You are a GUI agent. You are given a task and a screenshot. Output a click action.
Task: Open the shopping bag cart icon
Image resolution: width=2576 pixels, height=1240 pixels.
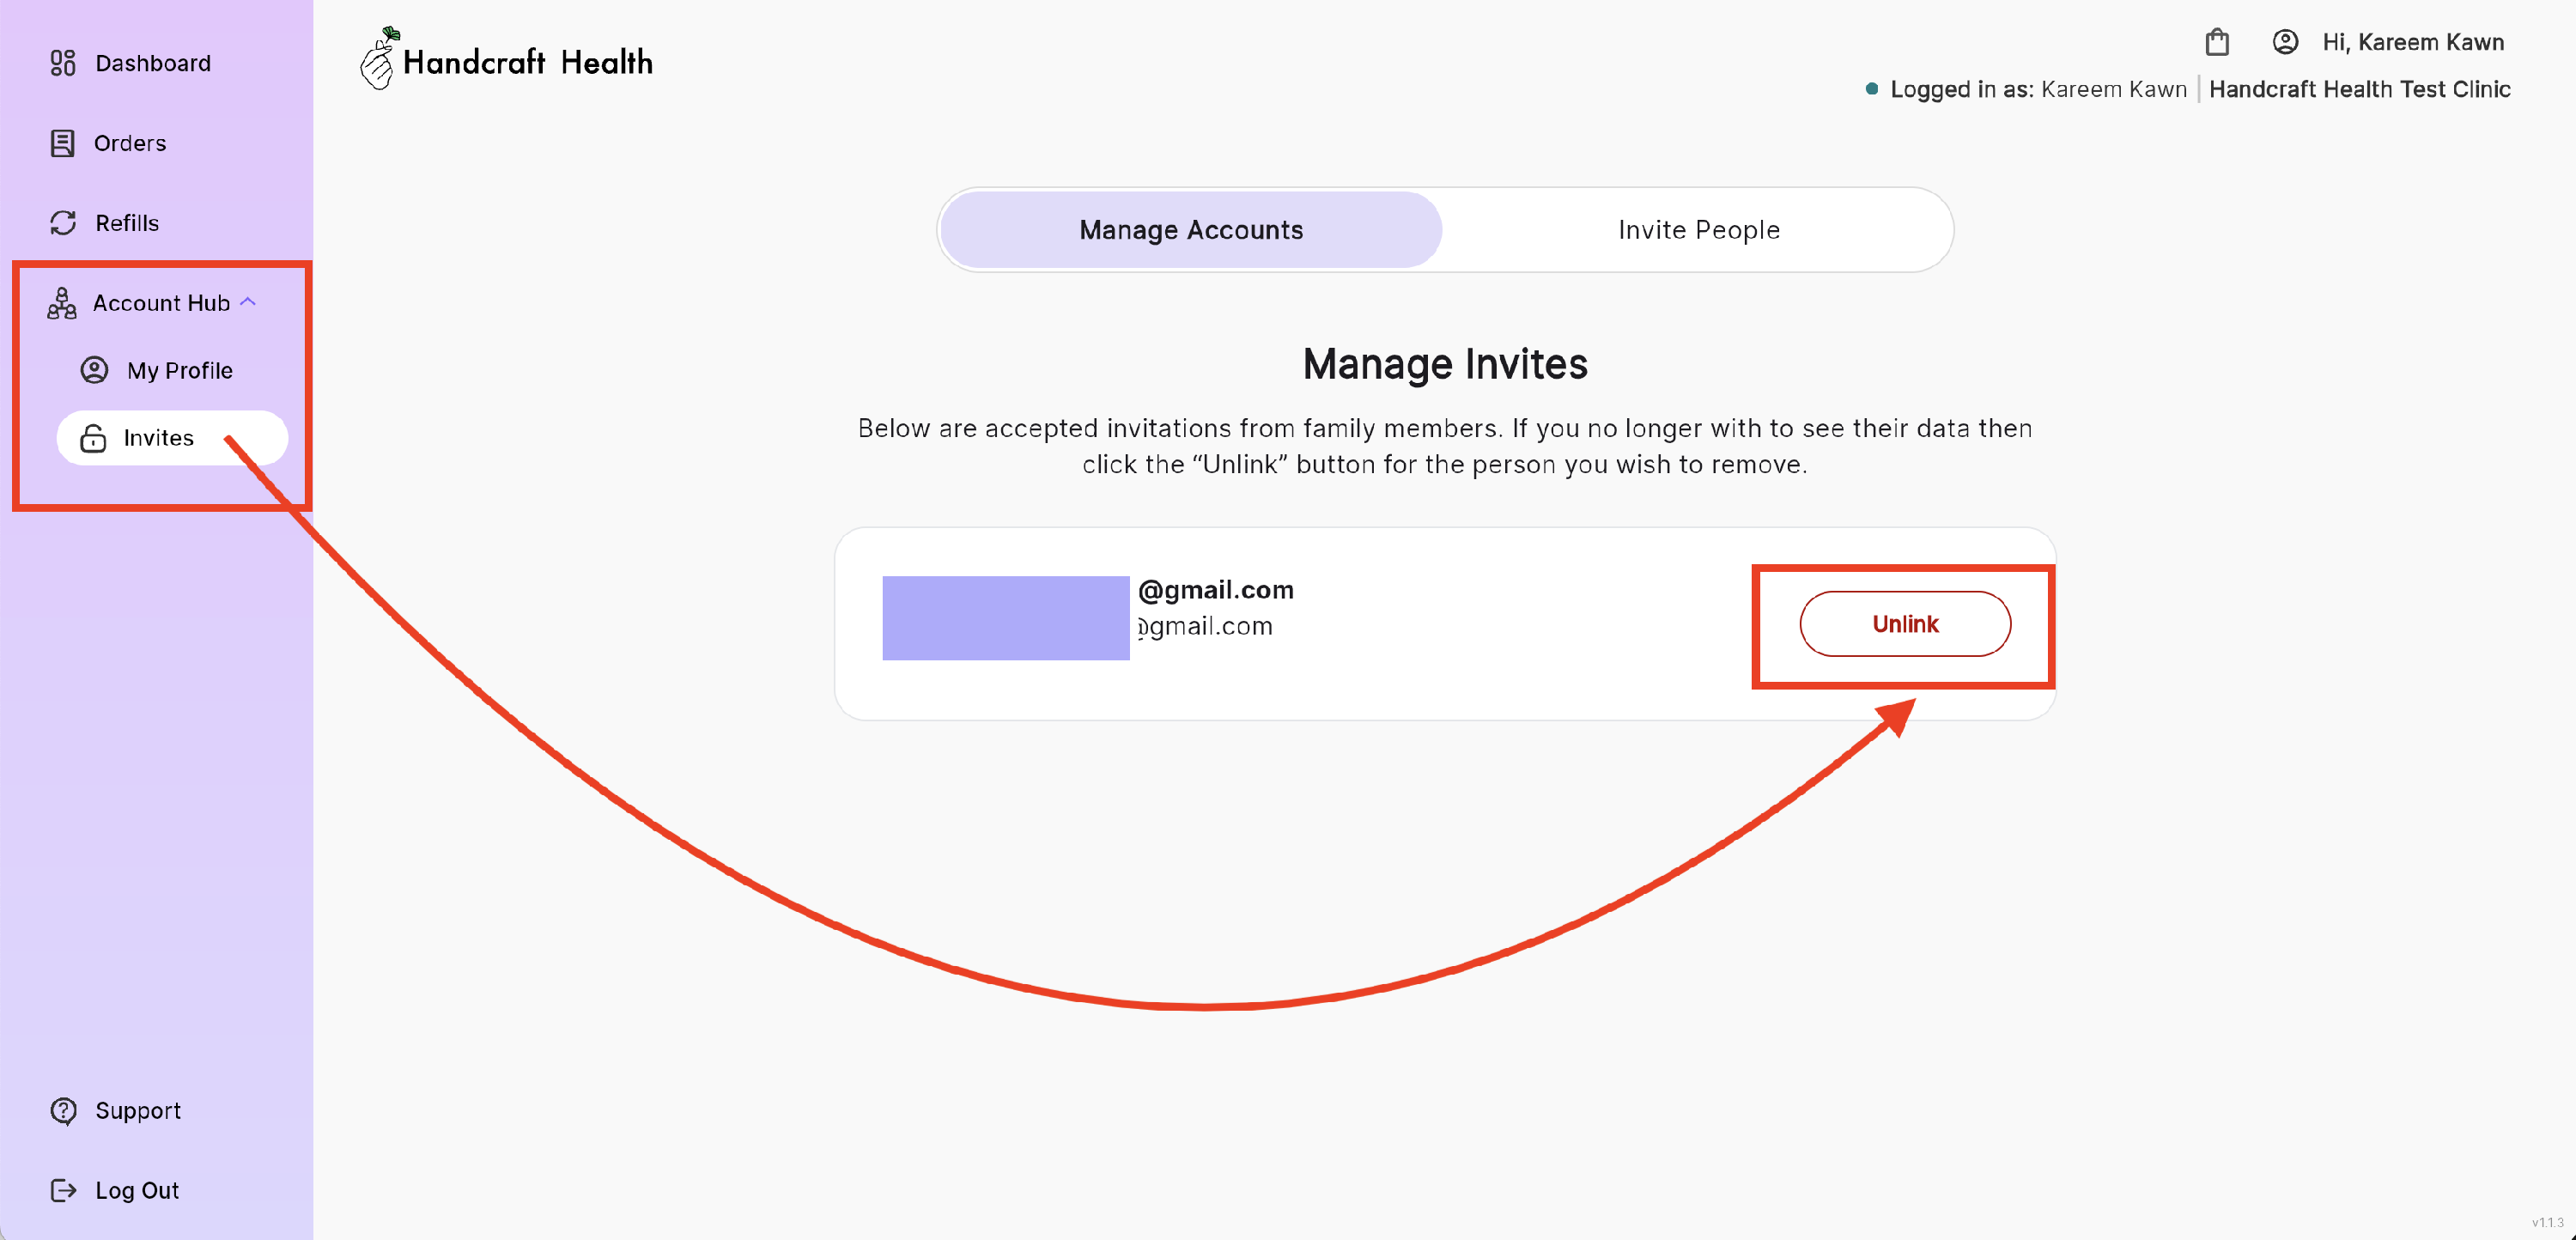(x=2217, y=42)
